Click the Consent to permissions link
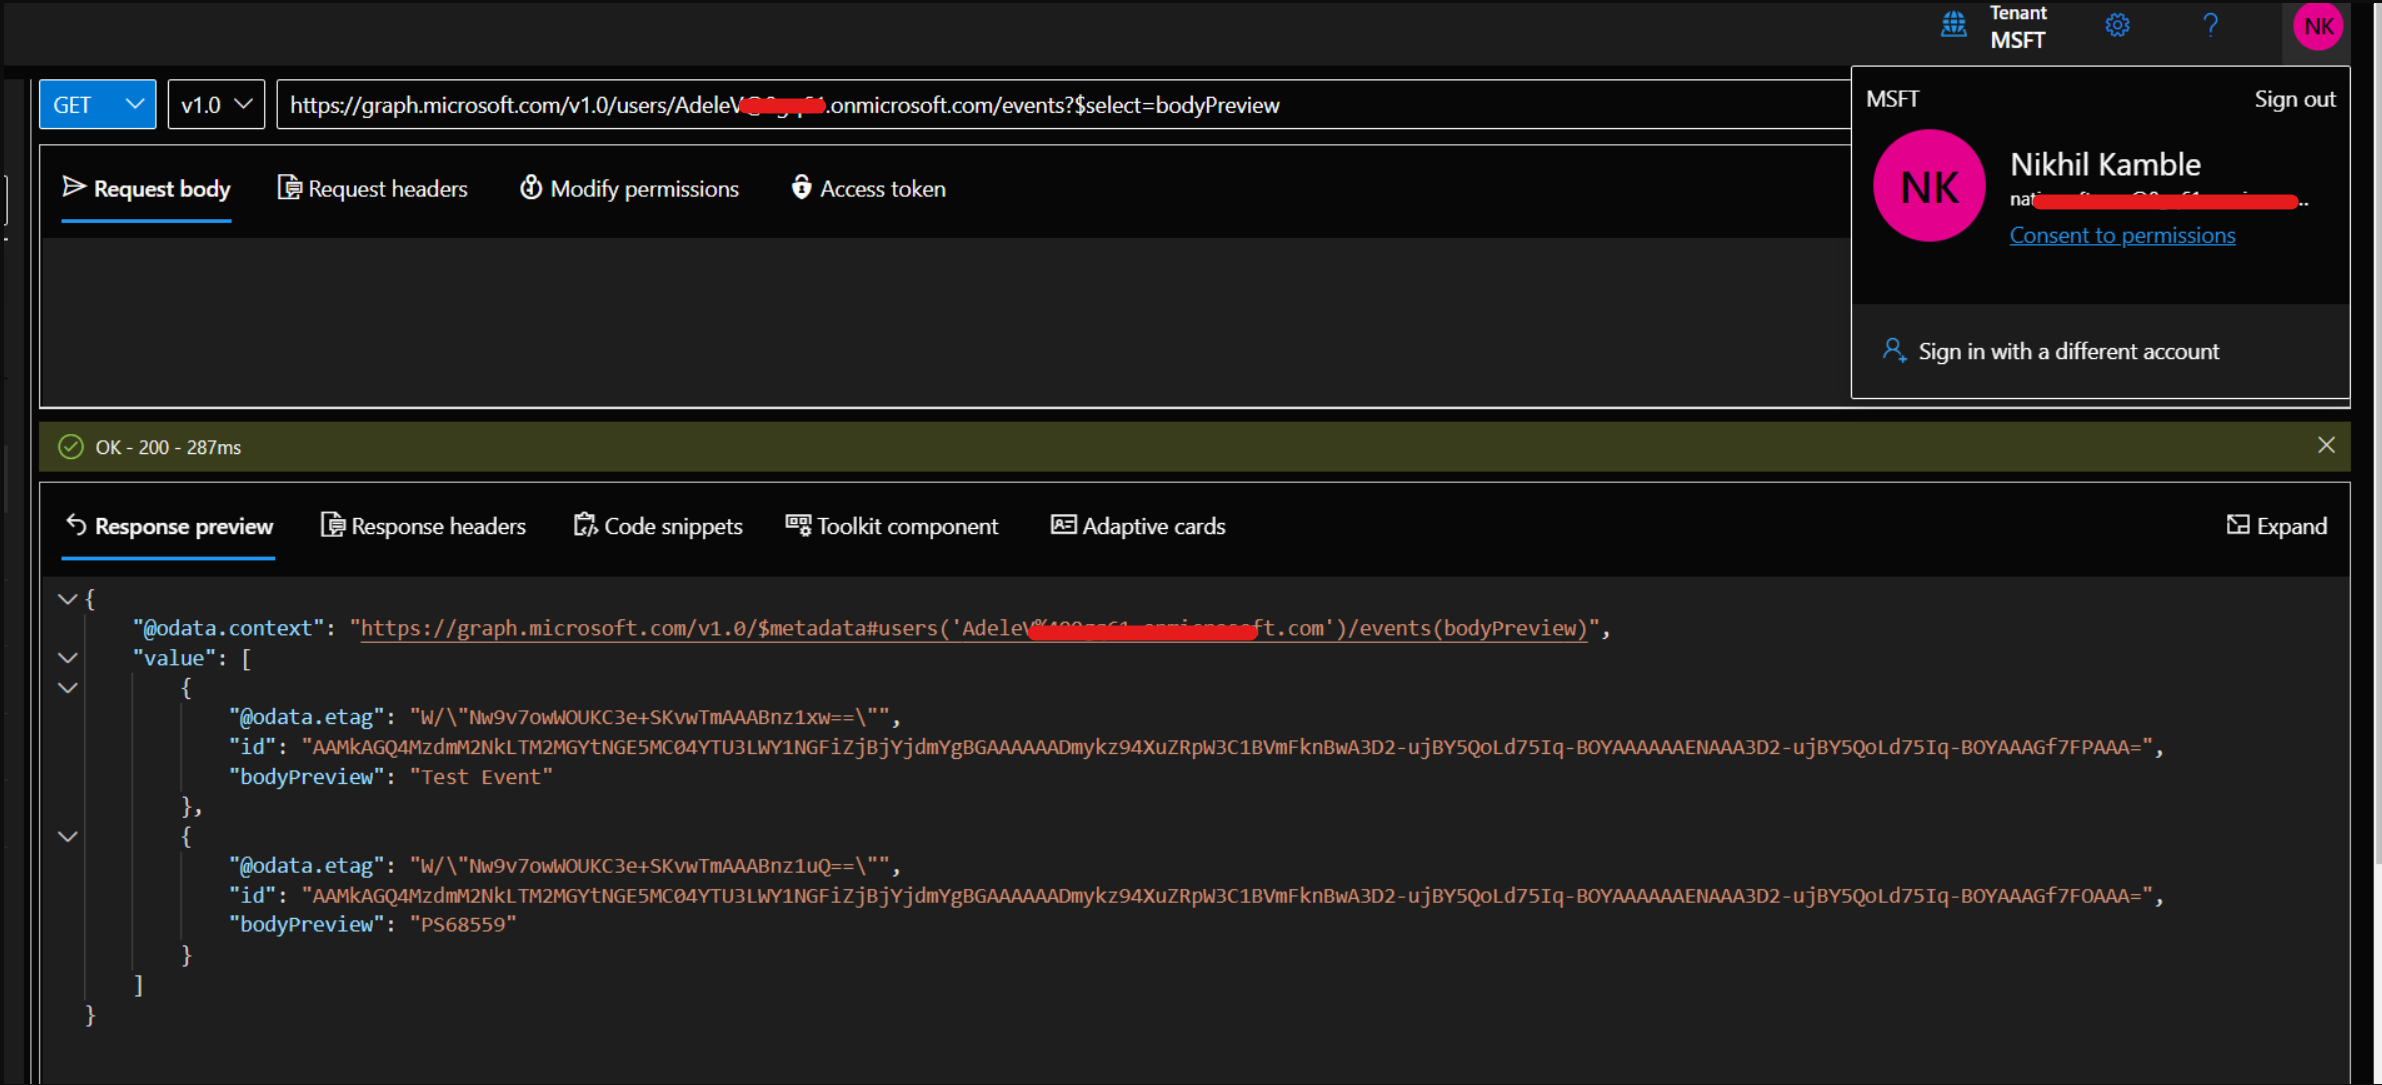 click(2122, 235)
